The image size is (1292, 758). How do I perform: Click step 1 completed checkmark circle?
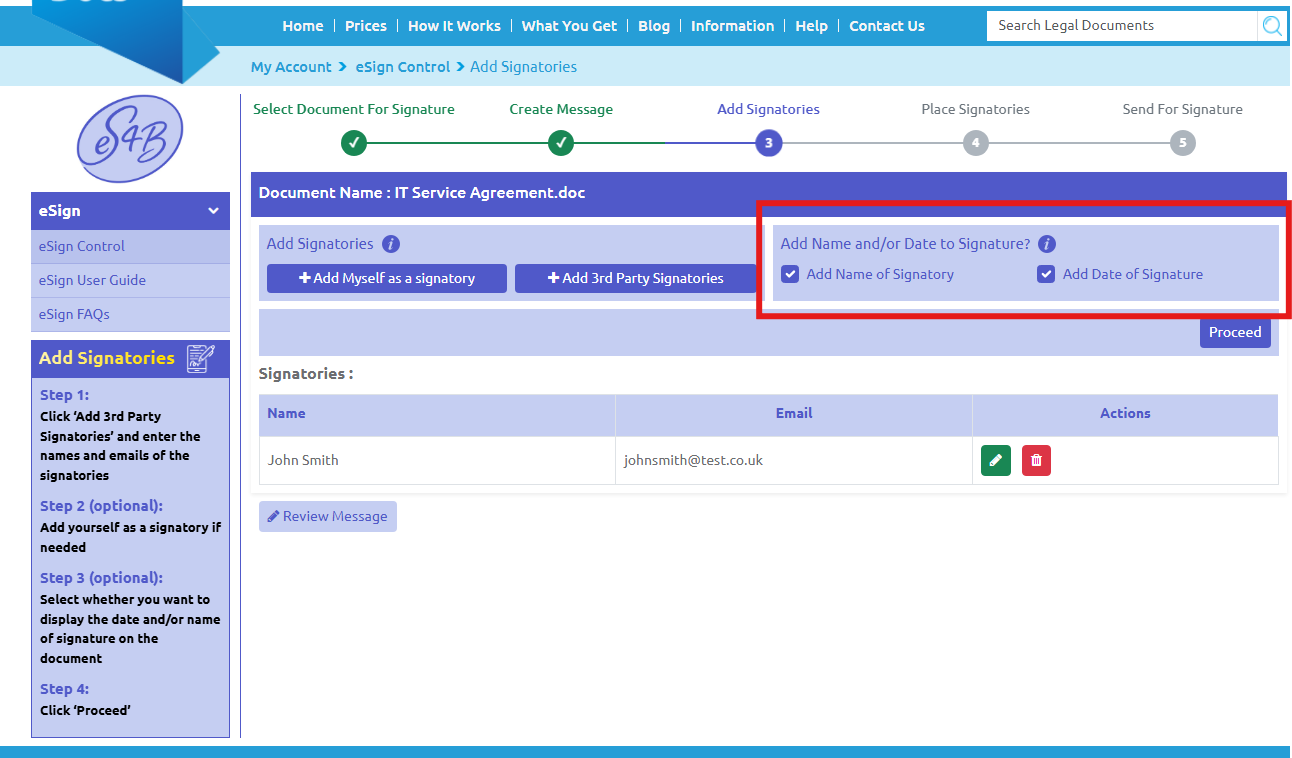click(x=354, y=143)
